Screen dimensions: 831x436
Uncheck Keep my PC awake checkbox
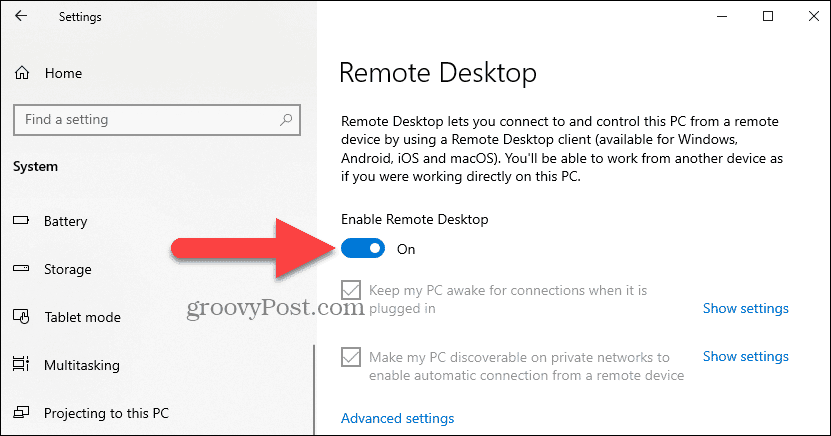tap(351, 290)
